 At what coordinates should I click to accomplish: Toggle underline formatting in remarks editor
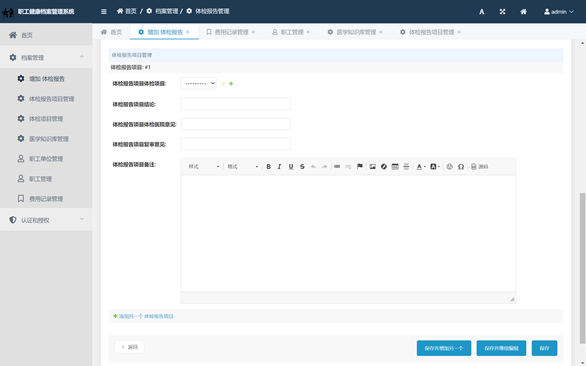291,167
